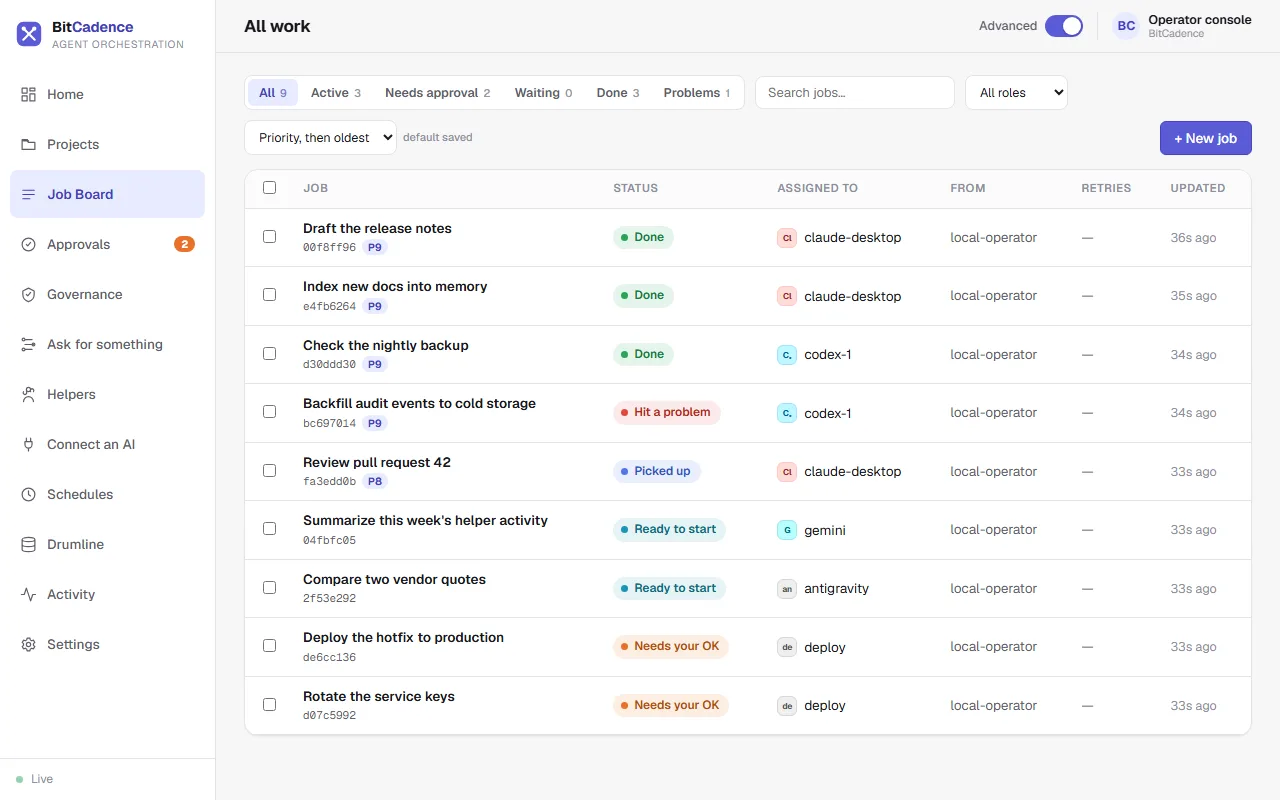1280x800 pixels.
Task: Click the antigravity agent avatar
Action: 787,588
